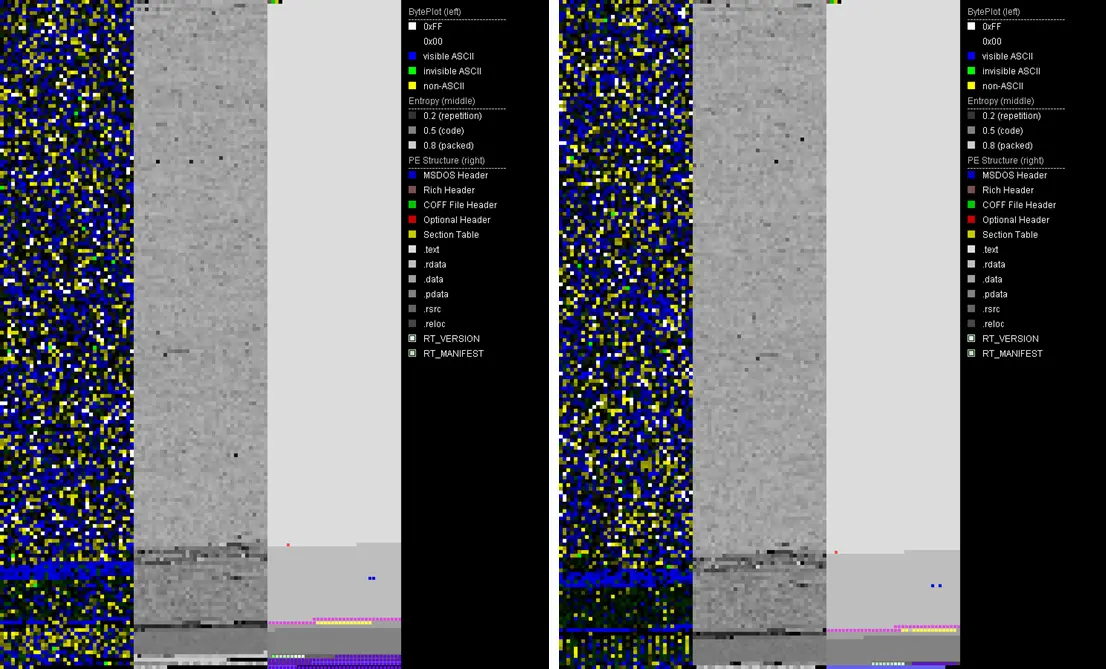The width and height of the screenshot is (1106, 669).
Task: Click the .text label in the right legend
Action: point(990,250)
